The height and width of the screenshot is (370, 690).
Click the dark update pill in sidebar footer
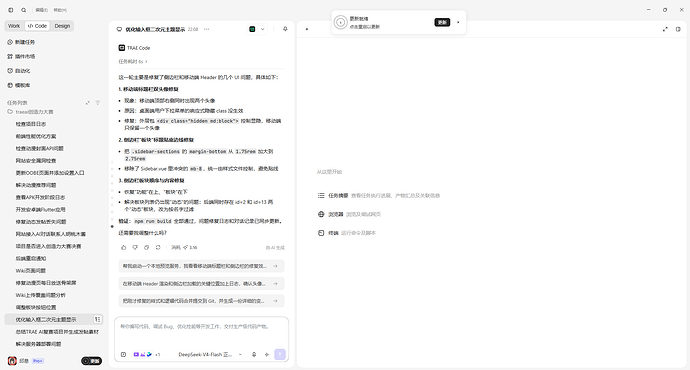91,361
